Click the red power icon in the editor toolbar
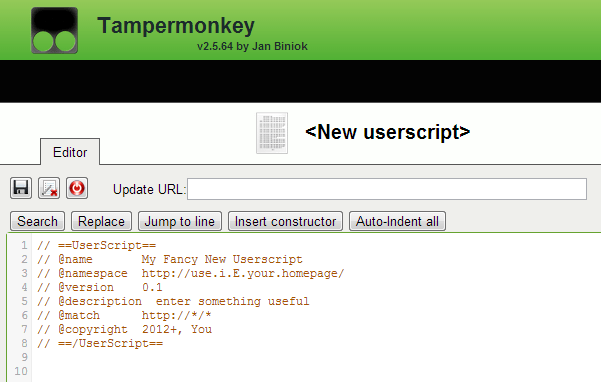The width and height of the screenshot is (601, 382). (77, 188)
